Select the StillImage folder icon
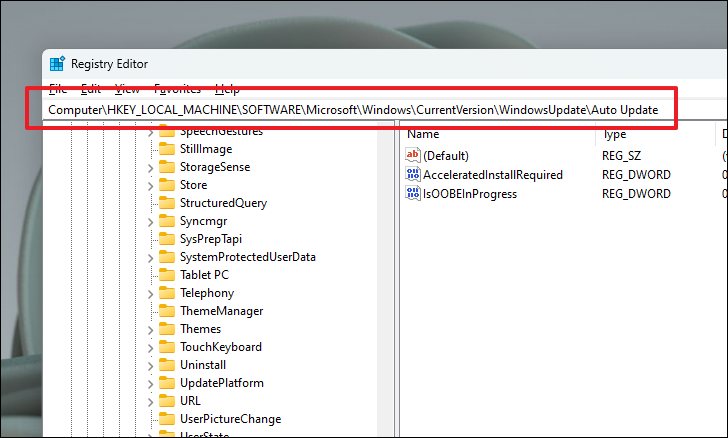This screenshot has width=728, height=438. point(167,149)
